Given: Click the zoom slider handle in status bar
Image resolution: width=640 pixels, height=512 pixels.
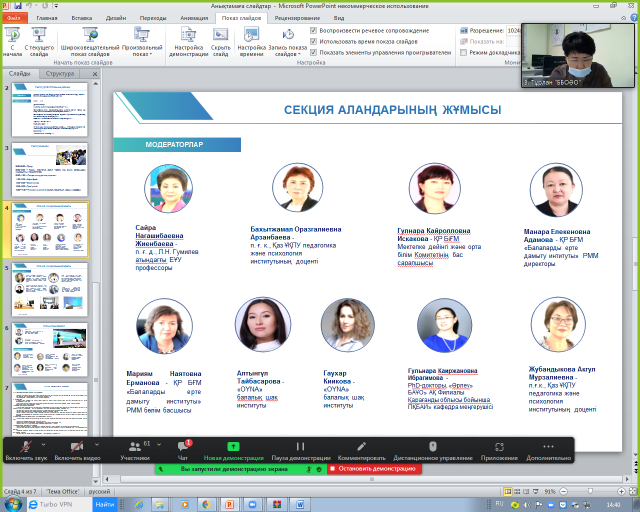Looking at the screenshot, I should (590, 491).
